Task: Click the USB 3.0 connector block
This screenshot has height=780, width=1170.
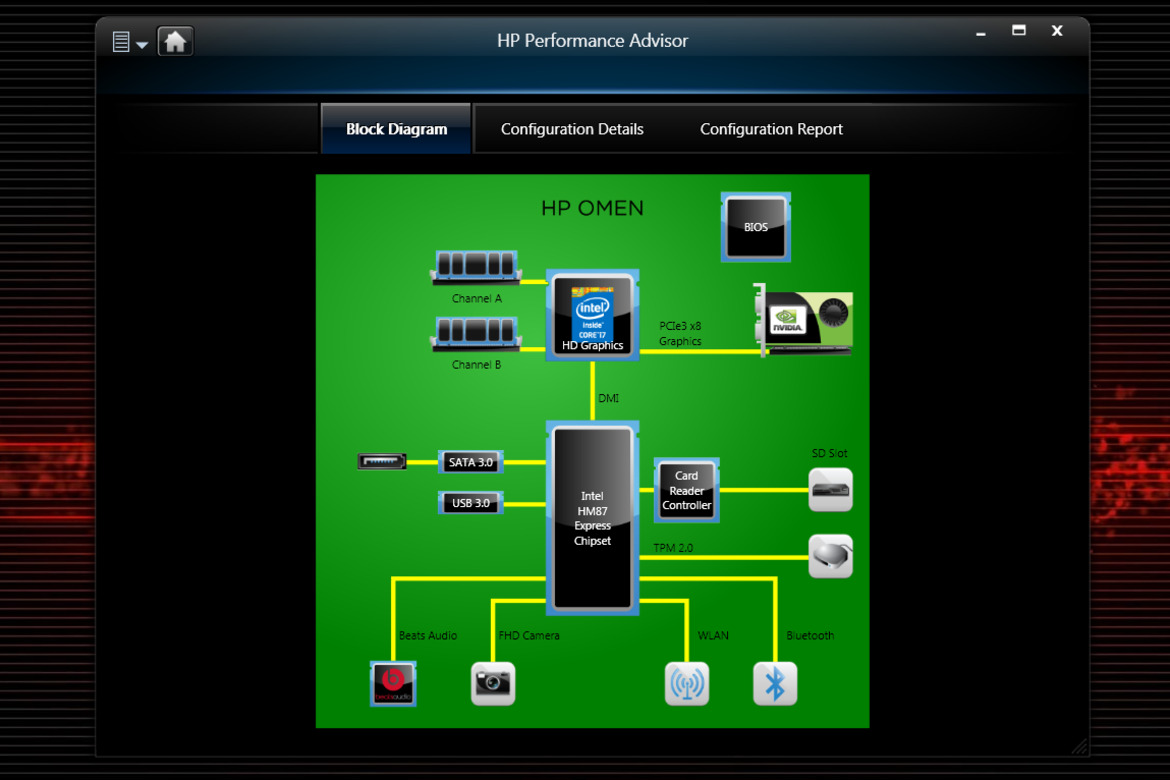Action: pyautogui.click(x=471, y=503)
